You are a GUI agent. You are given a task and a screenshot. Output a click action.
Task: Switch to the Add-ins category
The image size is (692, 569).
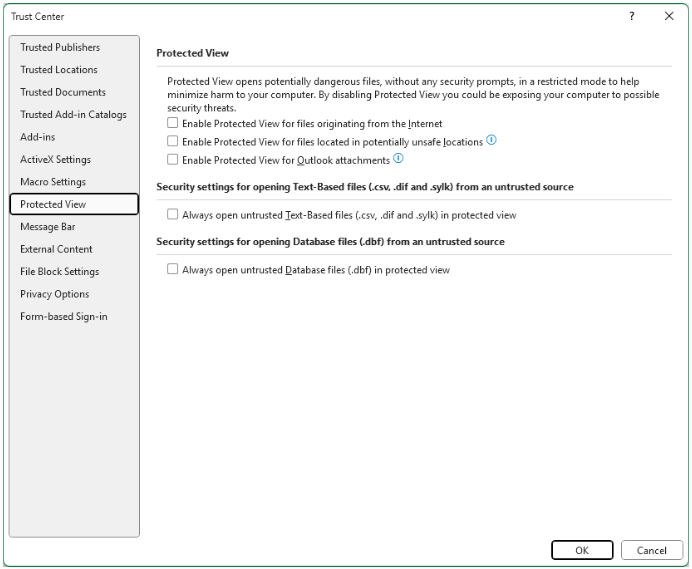point(38,137)
